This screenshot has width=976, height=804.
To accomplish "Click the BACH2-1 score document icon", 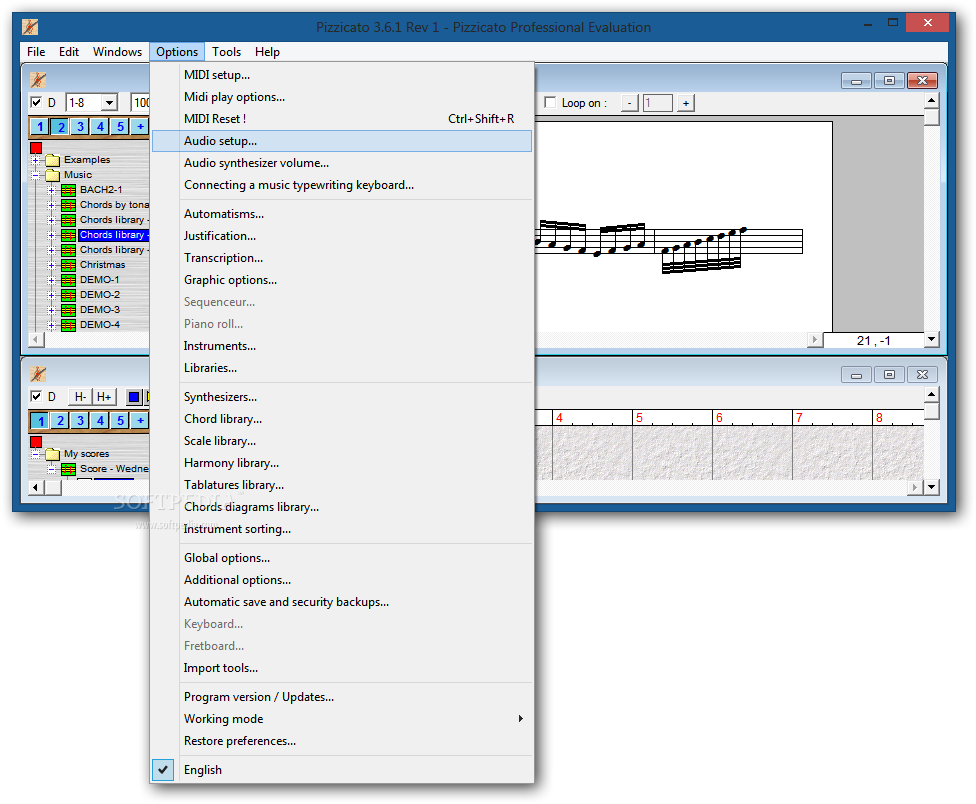I will tap(68, 190).
